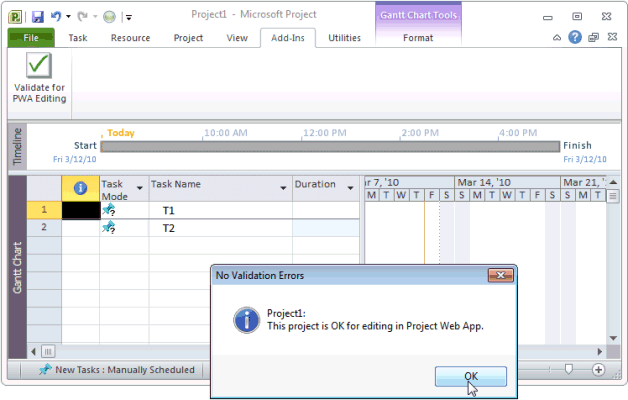Select row number 1 header
This screenshot has height=400, width=628.
(44, 210)
